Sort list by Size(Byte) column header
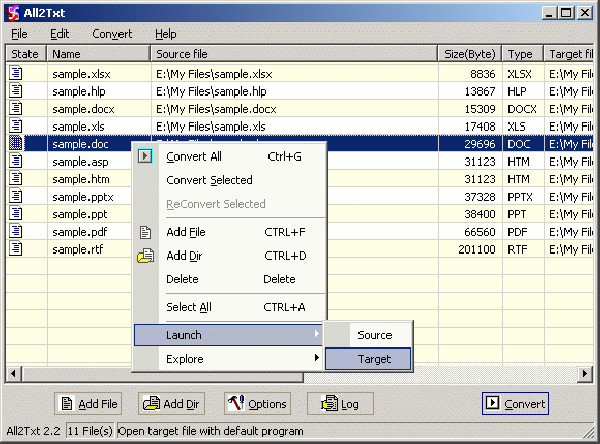This screenshot has height=444, width=600. pyautogui.click(x=469, y=53)
